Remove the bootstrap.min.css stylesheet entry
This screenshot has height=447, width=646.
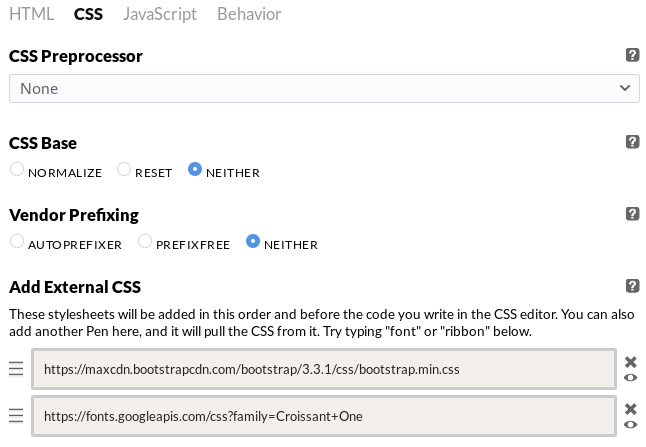pyautogui.click(x=631, y=362)
